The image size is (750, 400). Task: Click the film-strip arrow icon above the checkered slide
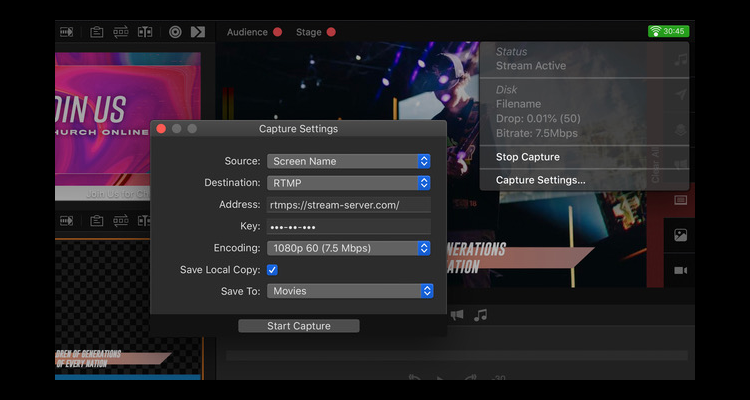66,221
